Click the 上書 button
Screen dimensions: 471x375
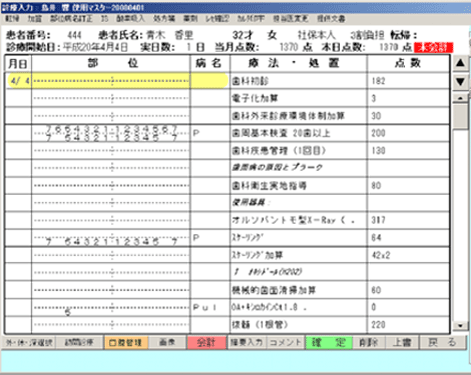tap(402, 342)
